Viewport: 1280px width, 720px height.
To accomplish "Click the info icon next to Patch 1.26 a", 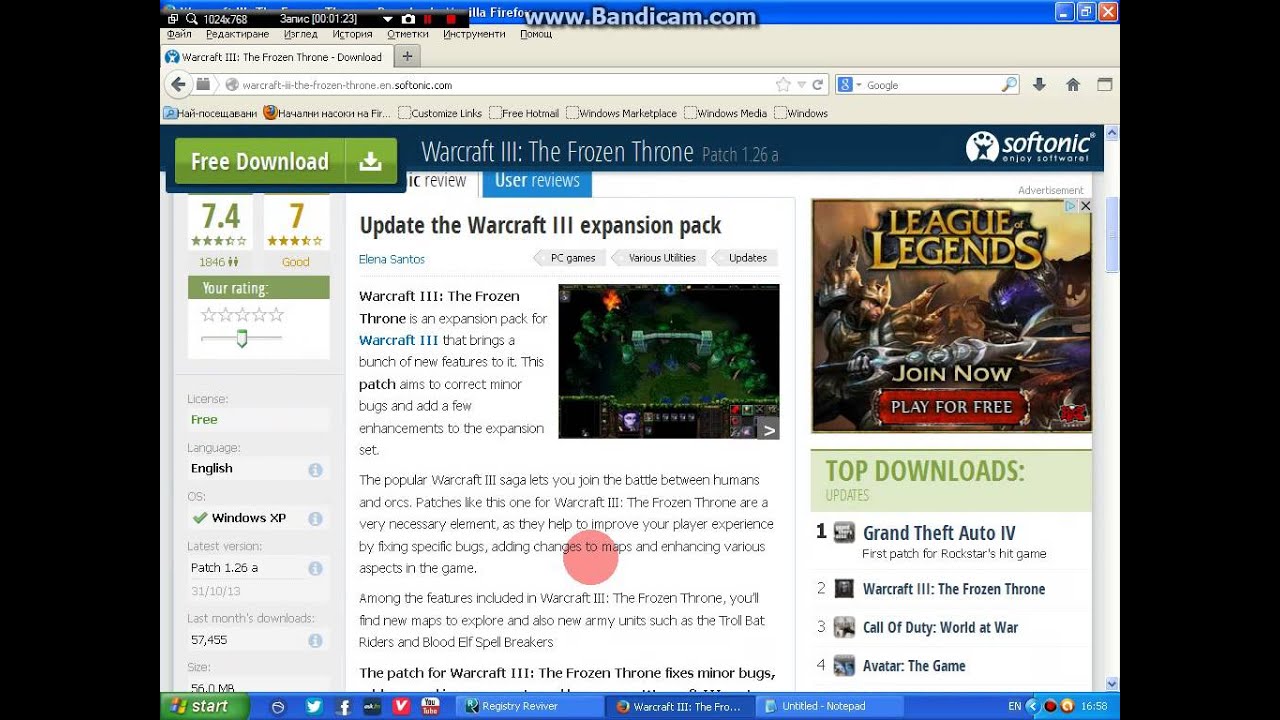I will click(315, 568).
